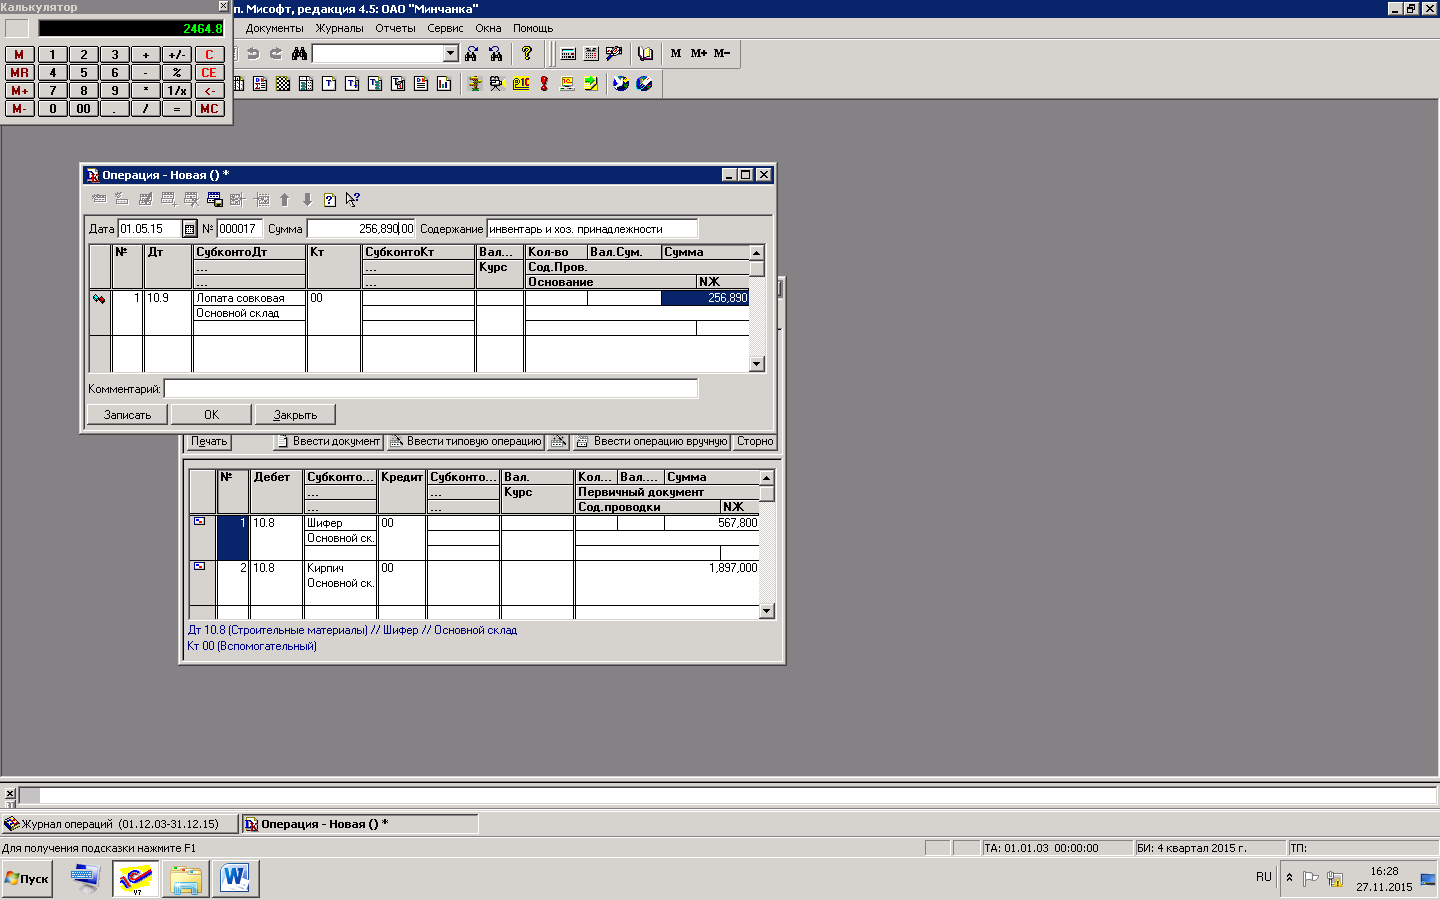Click the Сторно button
This screenshot has width=1440, height=900.
[x=755, y=441]
